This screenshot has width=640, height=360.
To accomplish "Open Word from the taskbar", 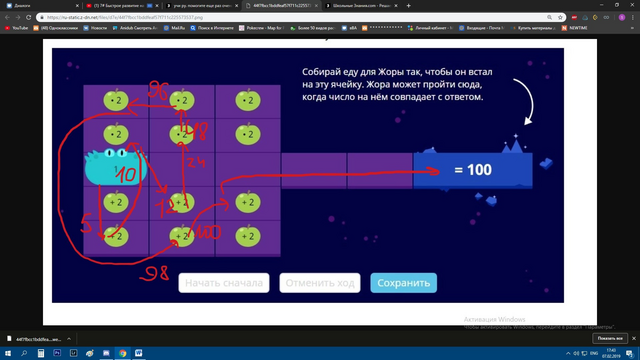I will pos(138,353).
